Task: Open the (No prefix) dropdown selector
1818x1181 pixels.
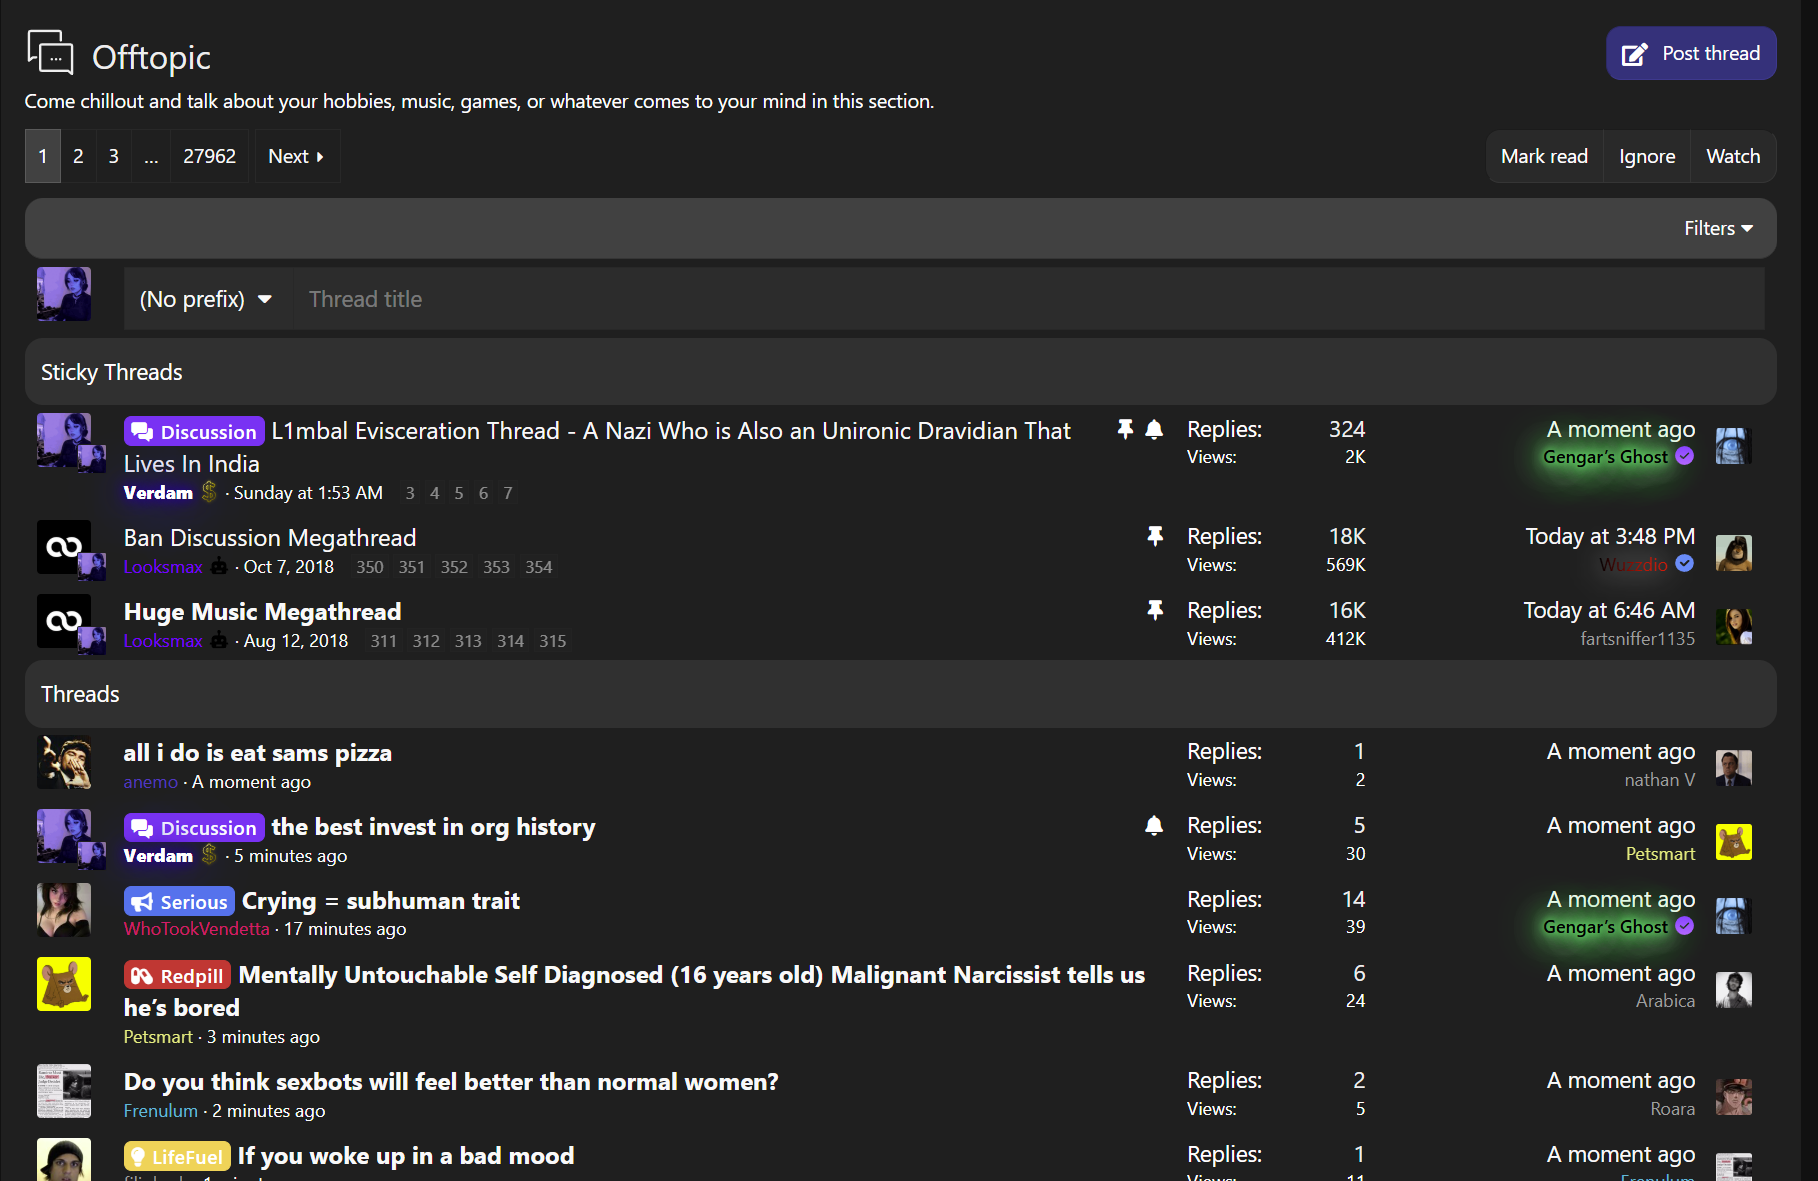Action: point(206,300)
